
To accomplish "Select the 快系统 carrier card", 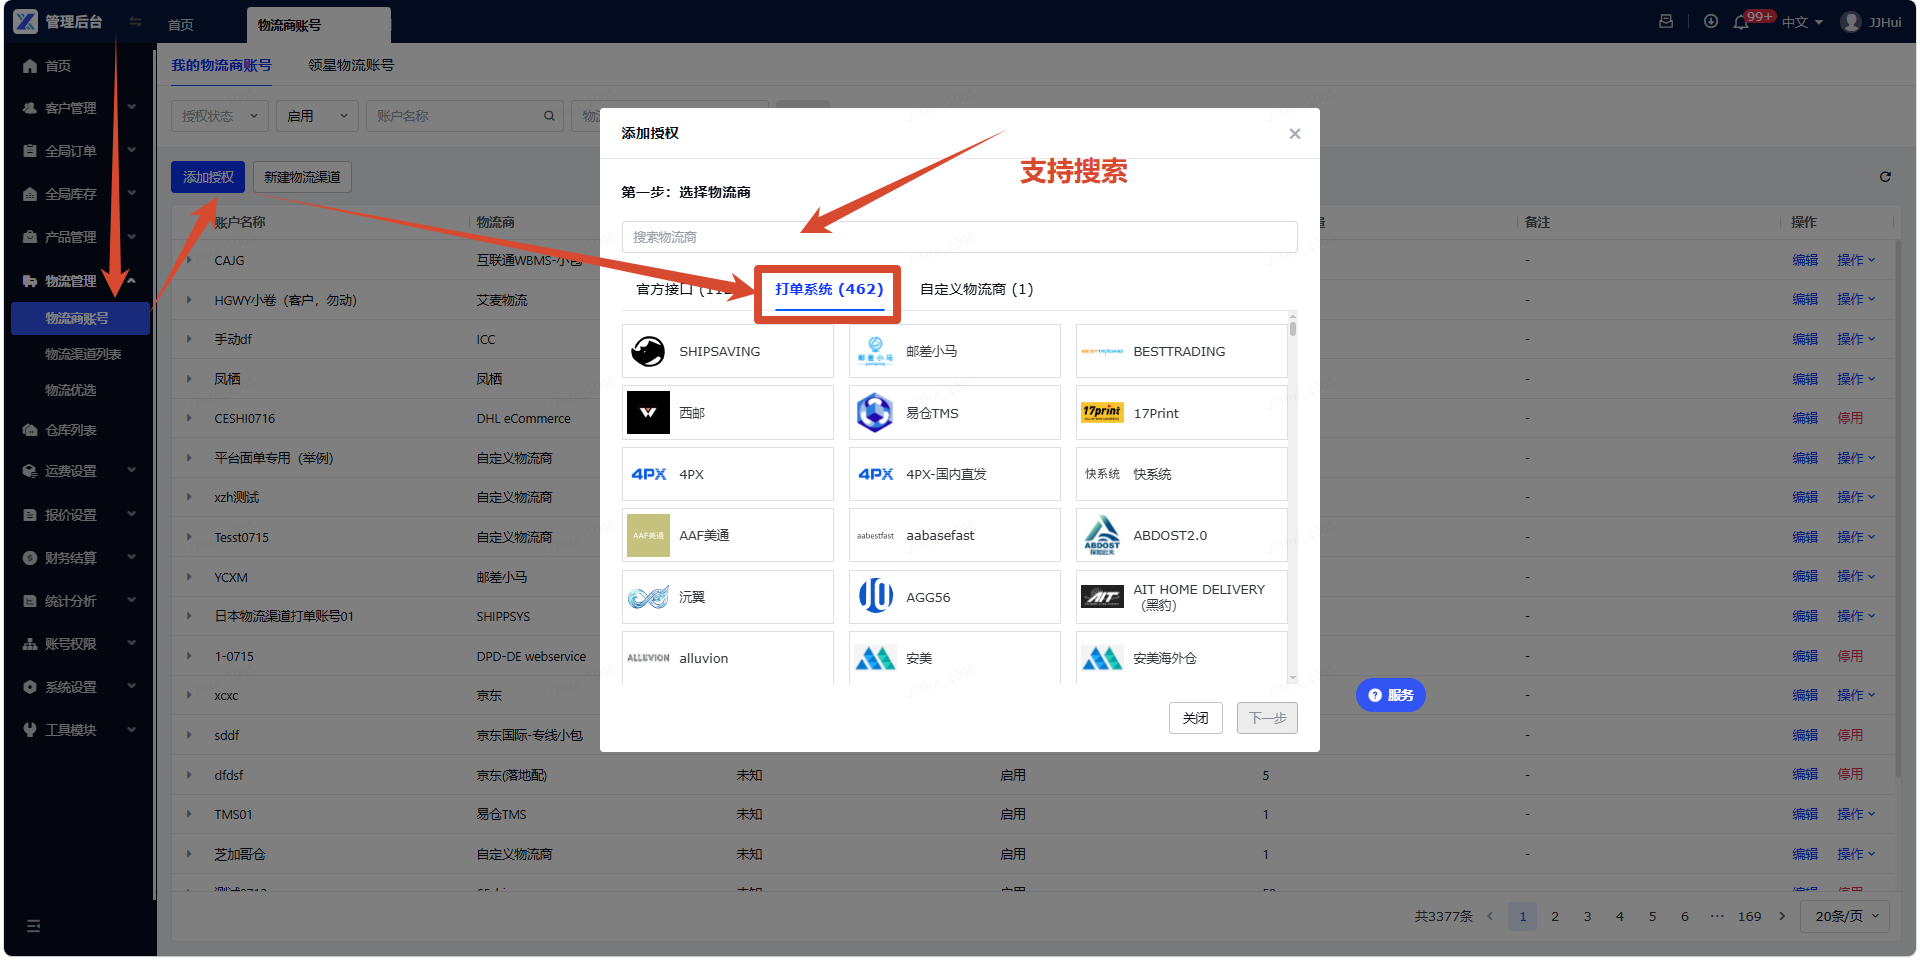I will coord(1182,474).
